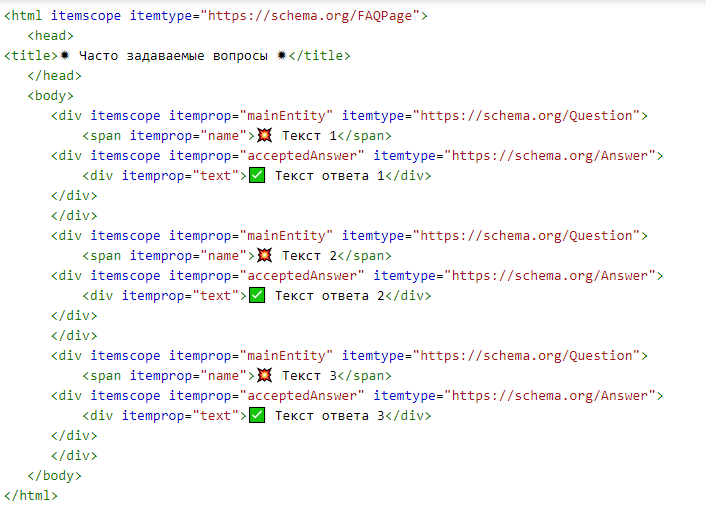
Task: Click the sparkle emoji before the closing title tag
Action: [282, 56]
